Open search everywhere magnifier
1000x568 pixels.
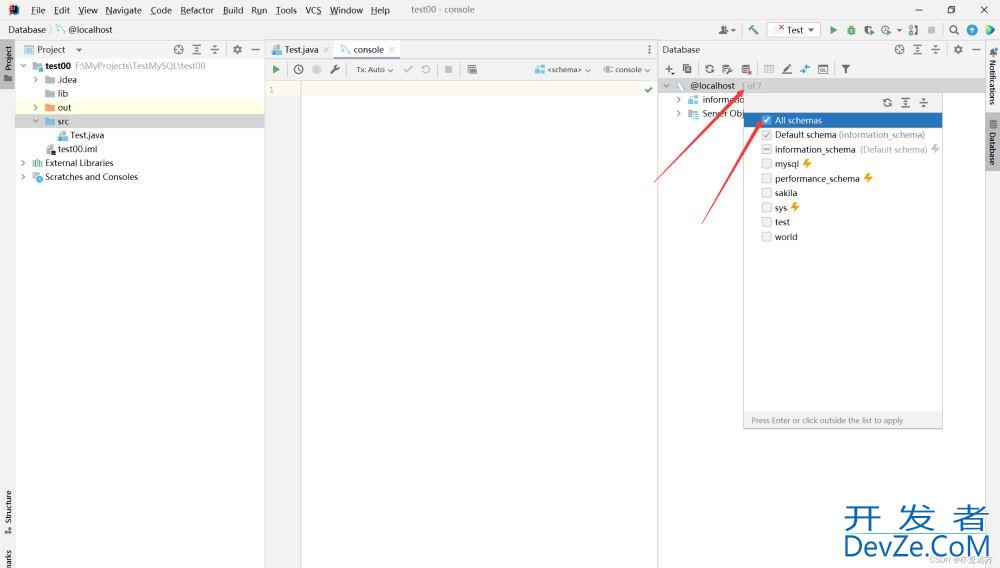953,30
